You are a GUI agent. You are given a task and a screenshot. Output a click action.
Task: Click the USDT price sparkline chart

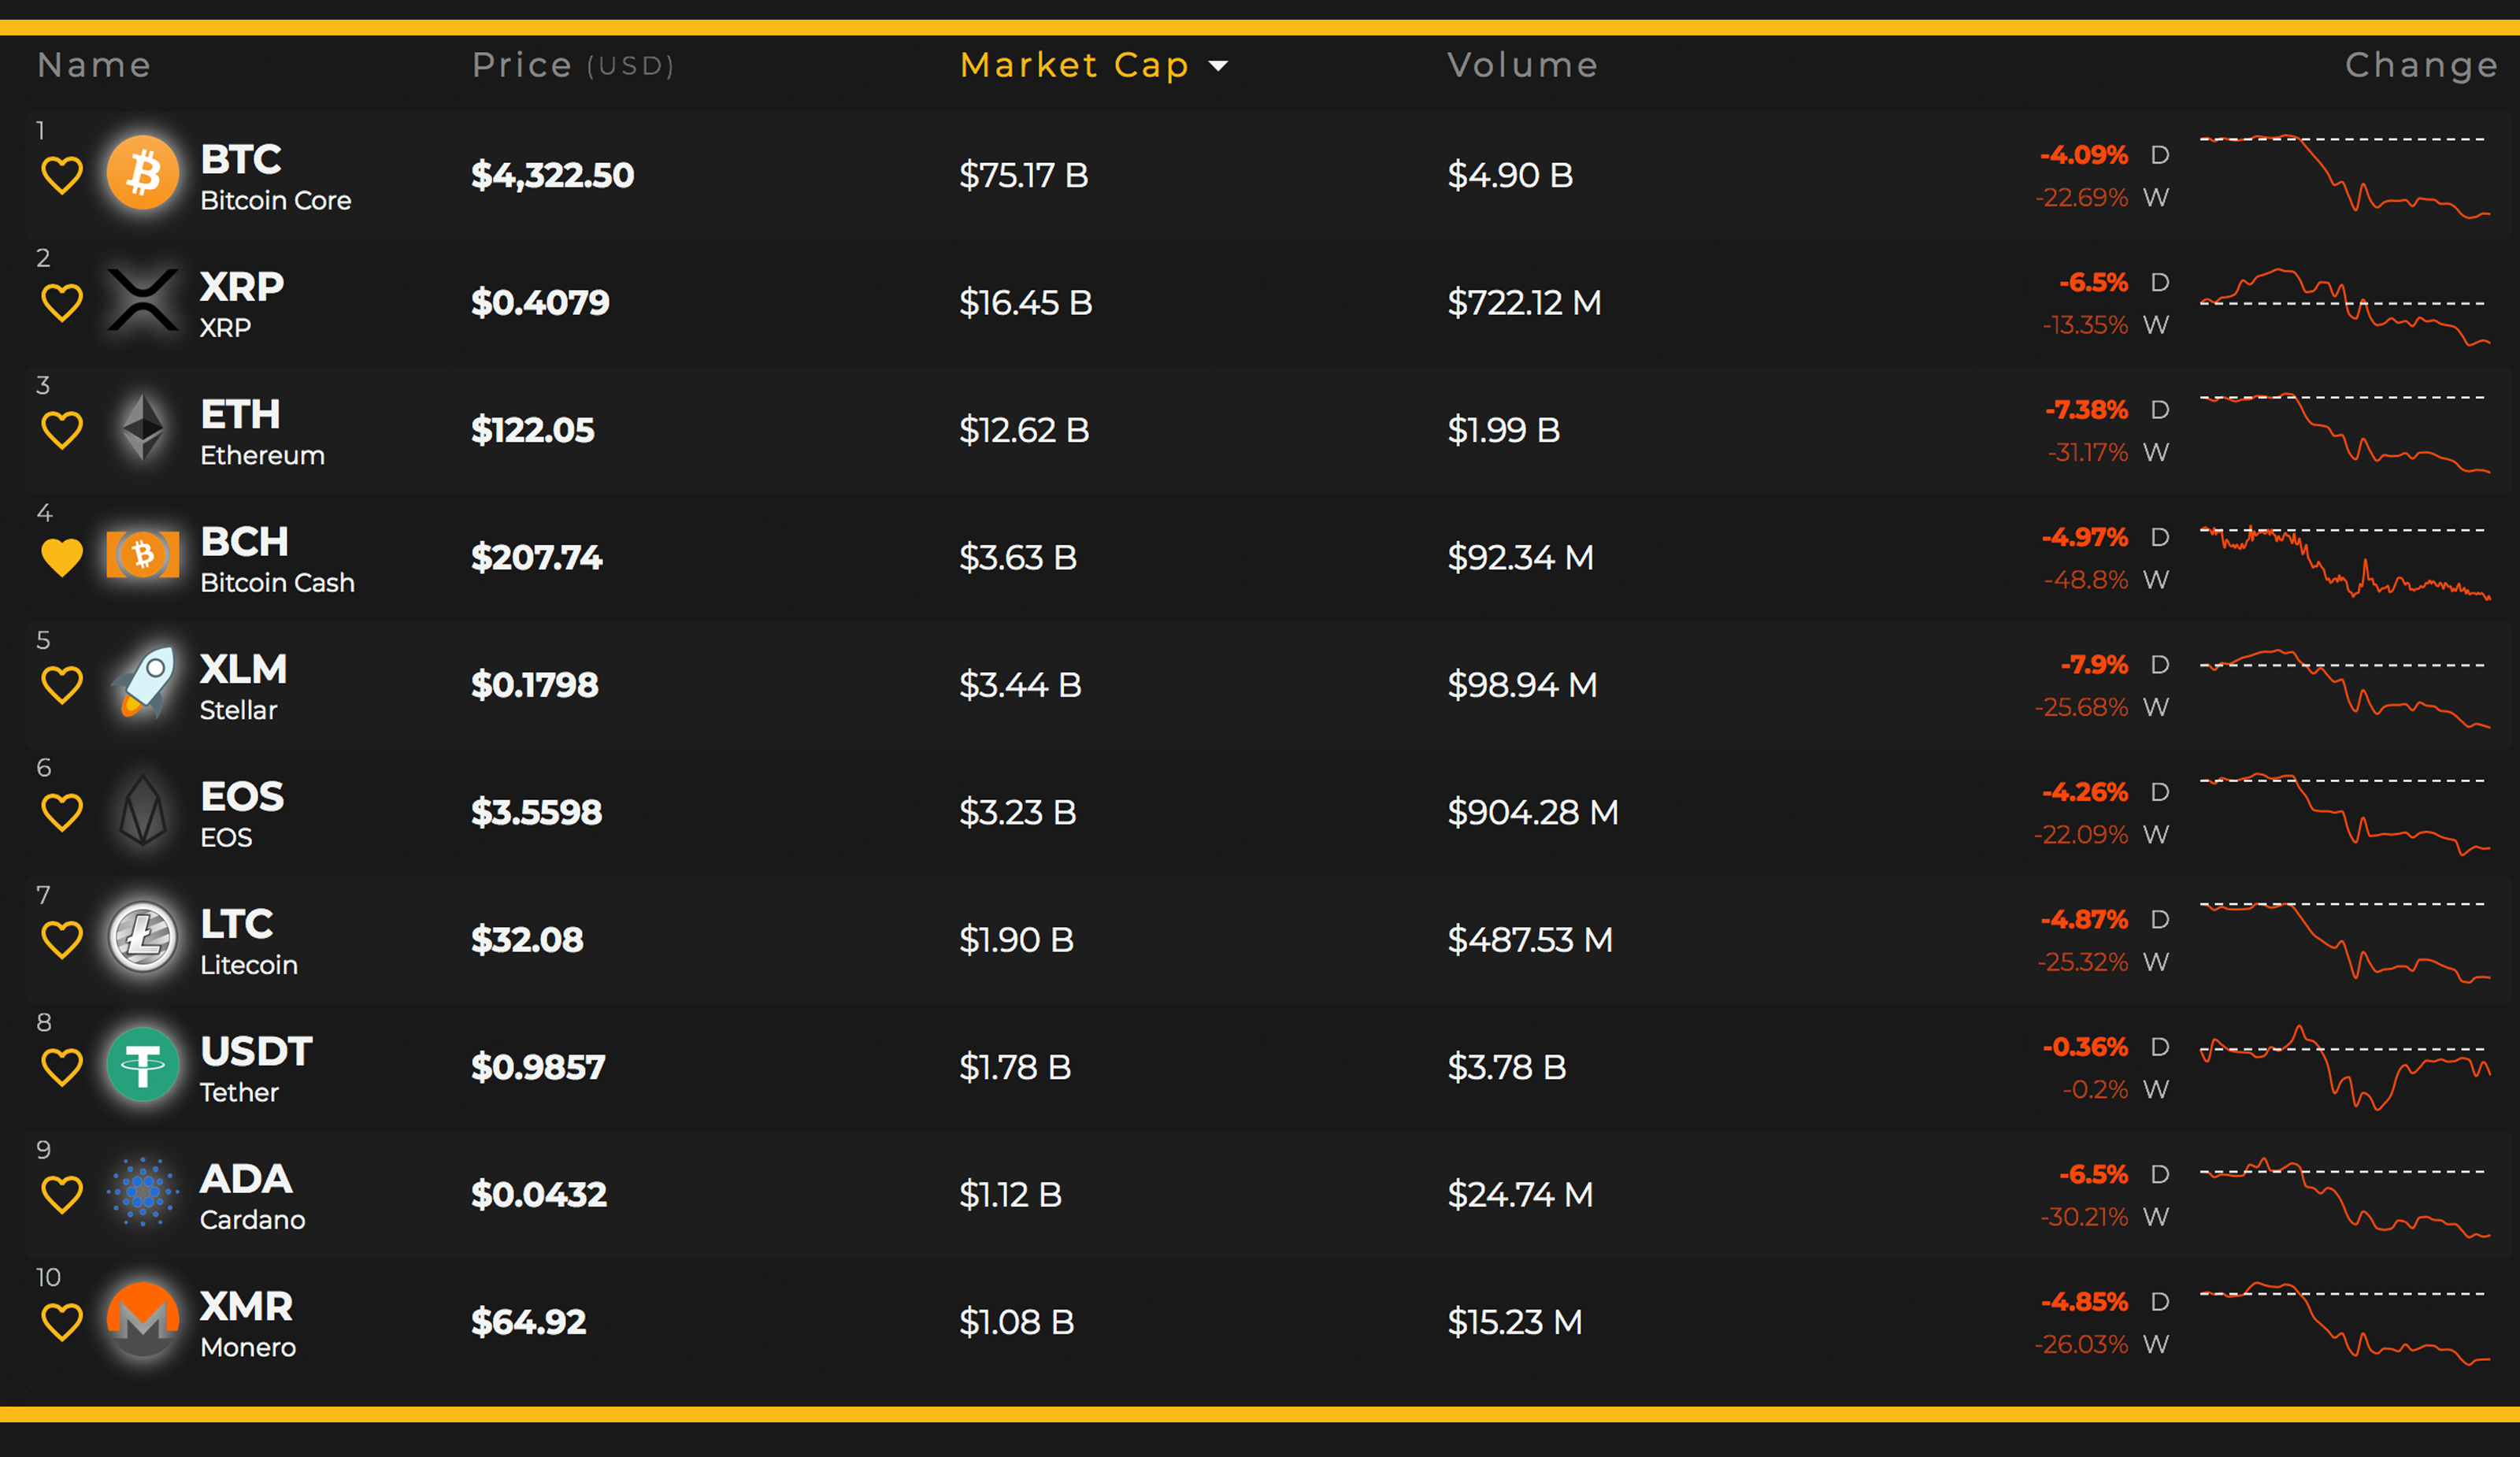click(2345, 1068)
